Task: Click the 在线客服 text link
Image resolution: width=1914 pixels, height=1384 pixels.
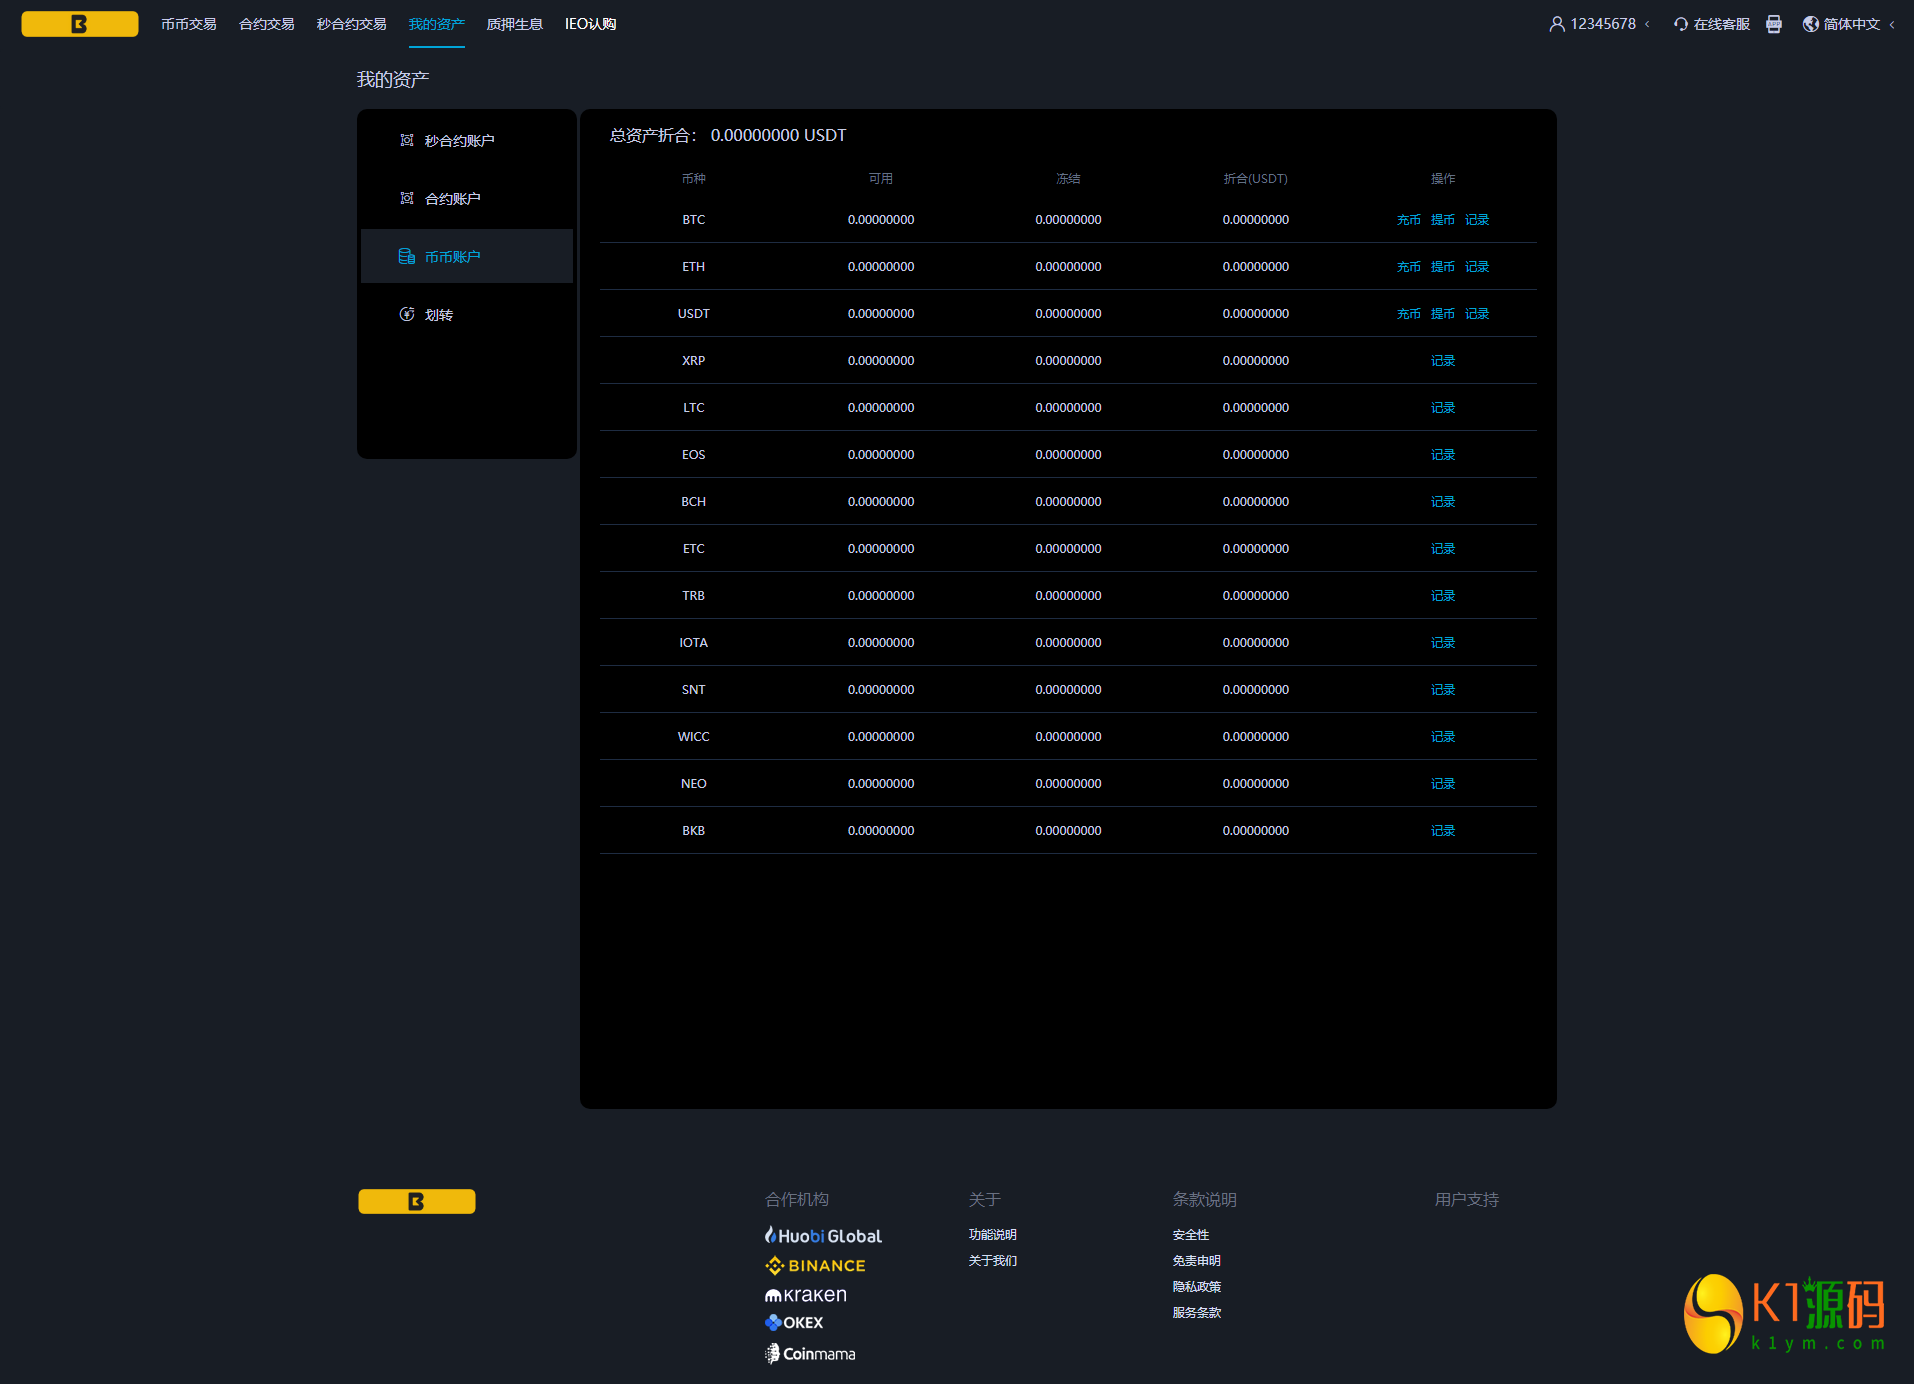Action: pos(1722,24)
